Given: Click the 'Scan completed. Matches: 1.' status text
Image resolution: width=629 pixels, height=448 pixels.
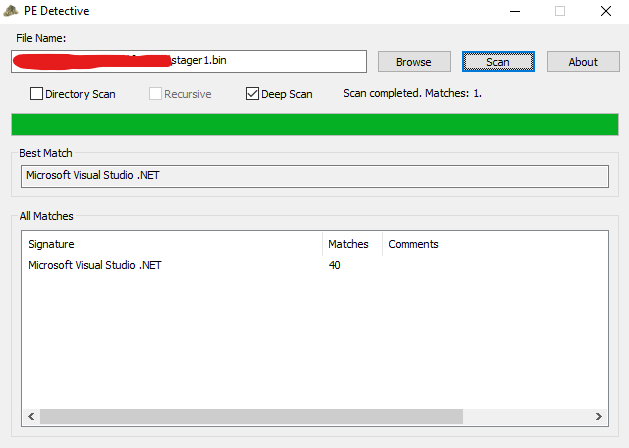Looking at the screenshot, I should pos(412,93).
